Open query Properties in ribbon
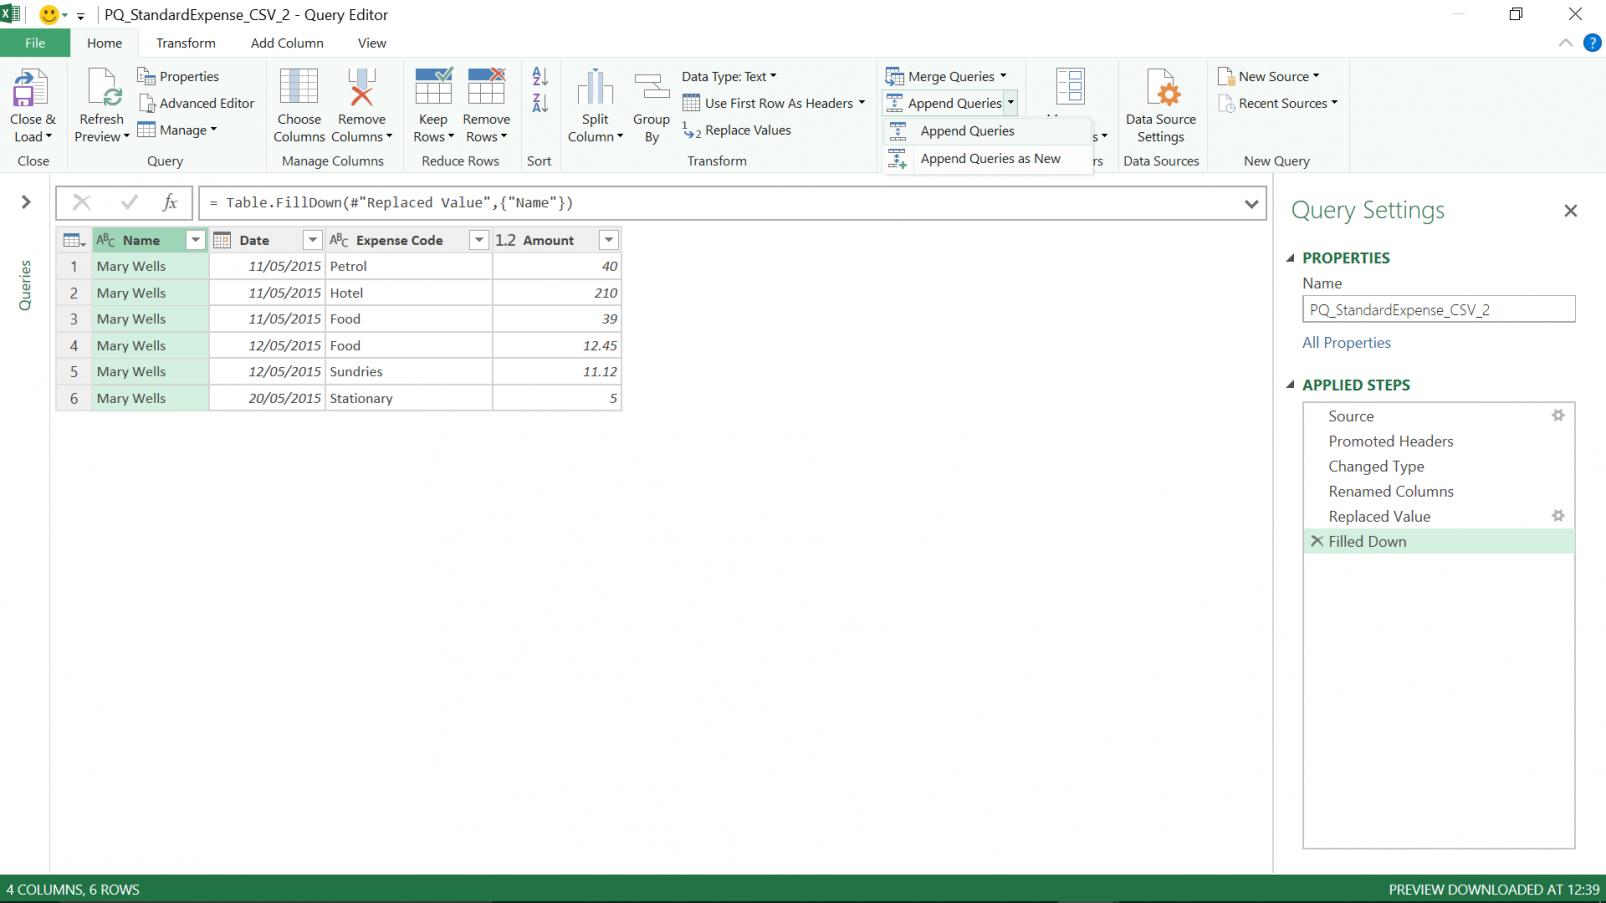Viewport: 1606px width, 903px height. click(178, 76)
